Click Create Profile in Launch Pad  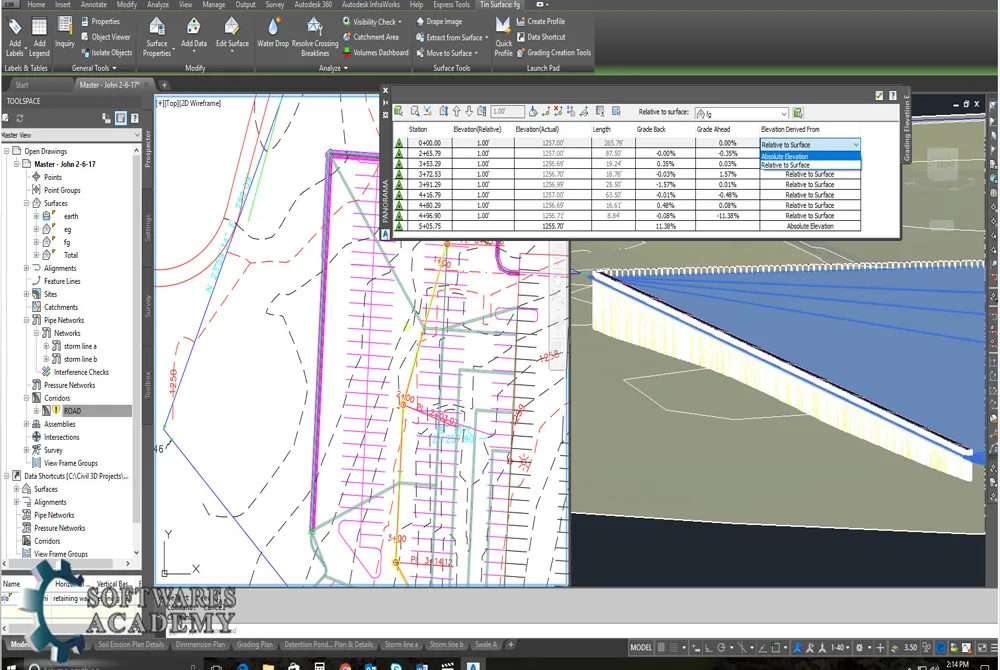coord(541,21)
